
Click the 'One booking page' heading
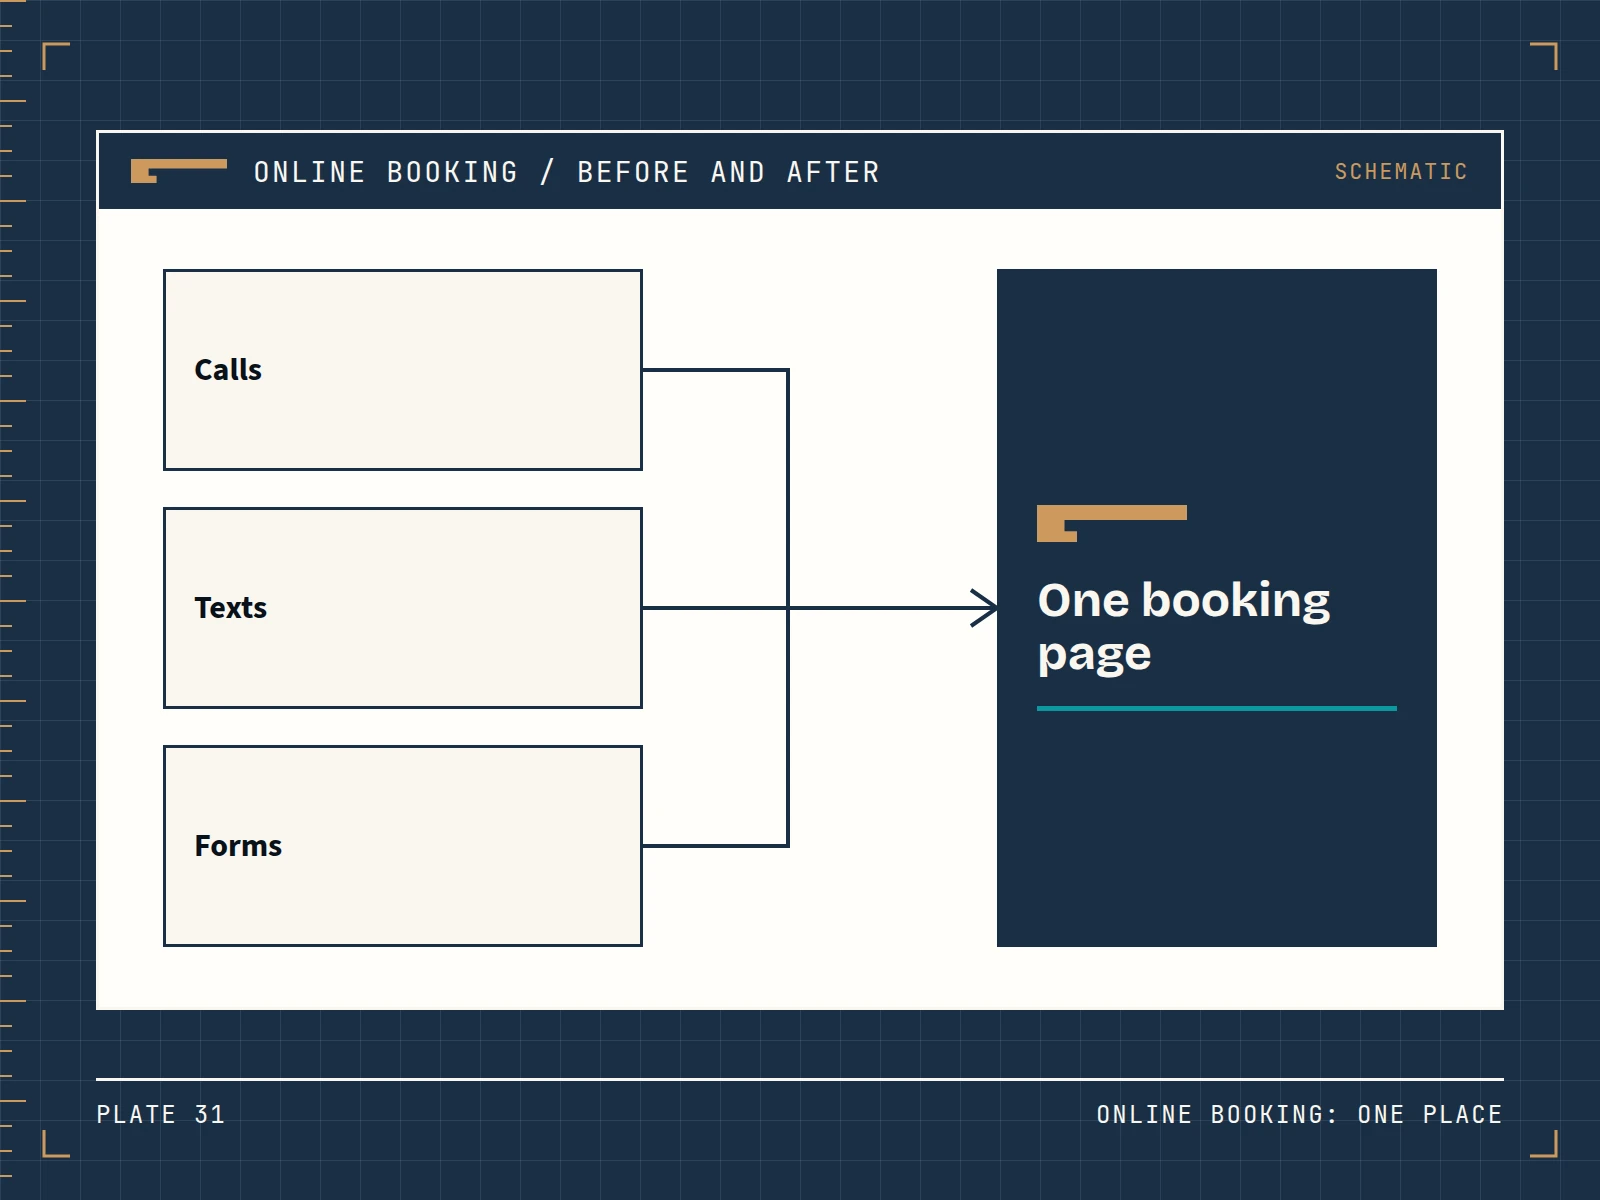tap(1184, 627)
